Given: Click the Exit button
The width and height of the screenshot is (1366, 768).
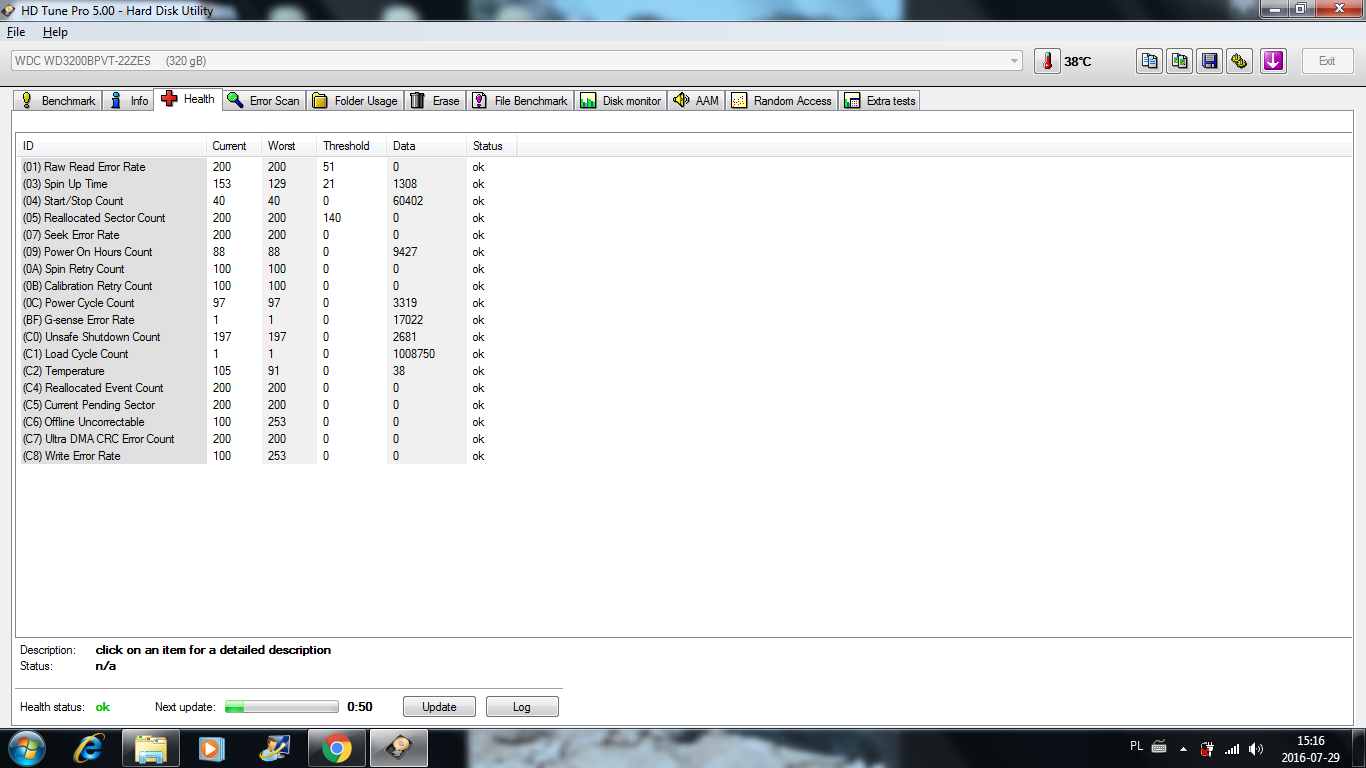Looking at the screenshot, I should 1327,61.
